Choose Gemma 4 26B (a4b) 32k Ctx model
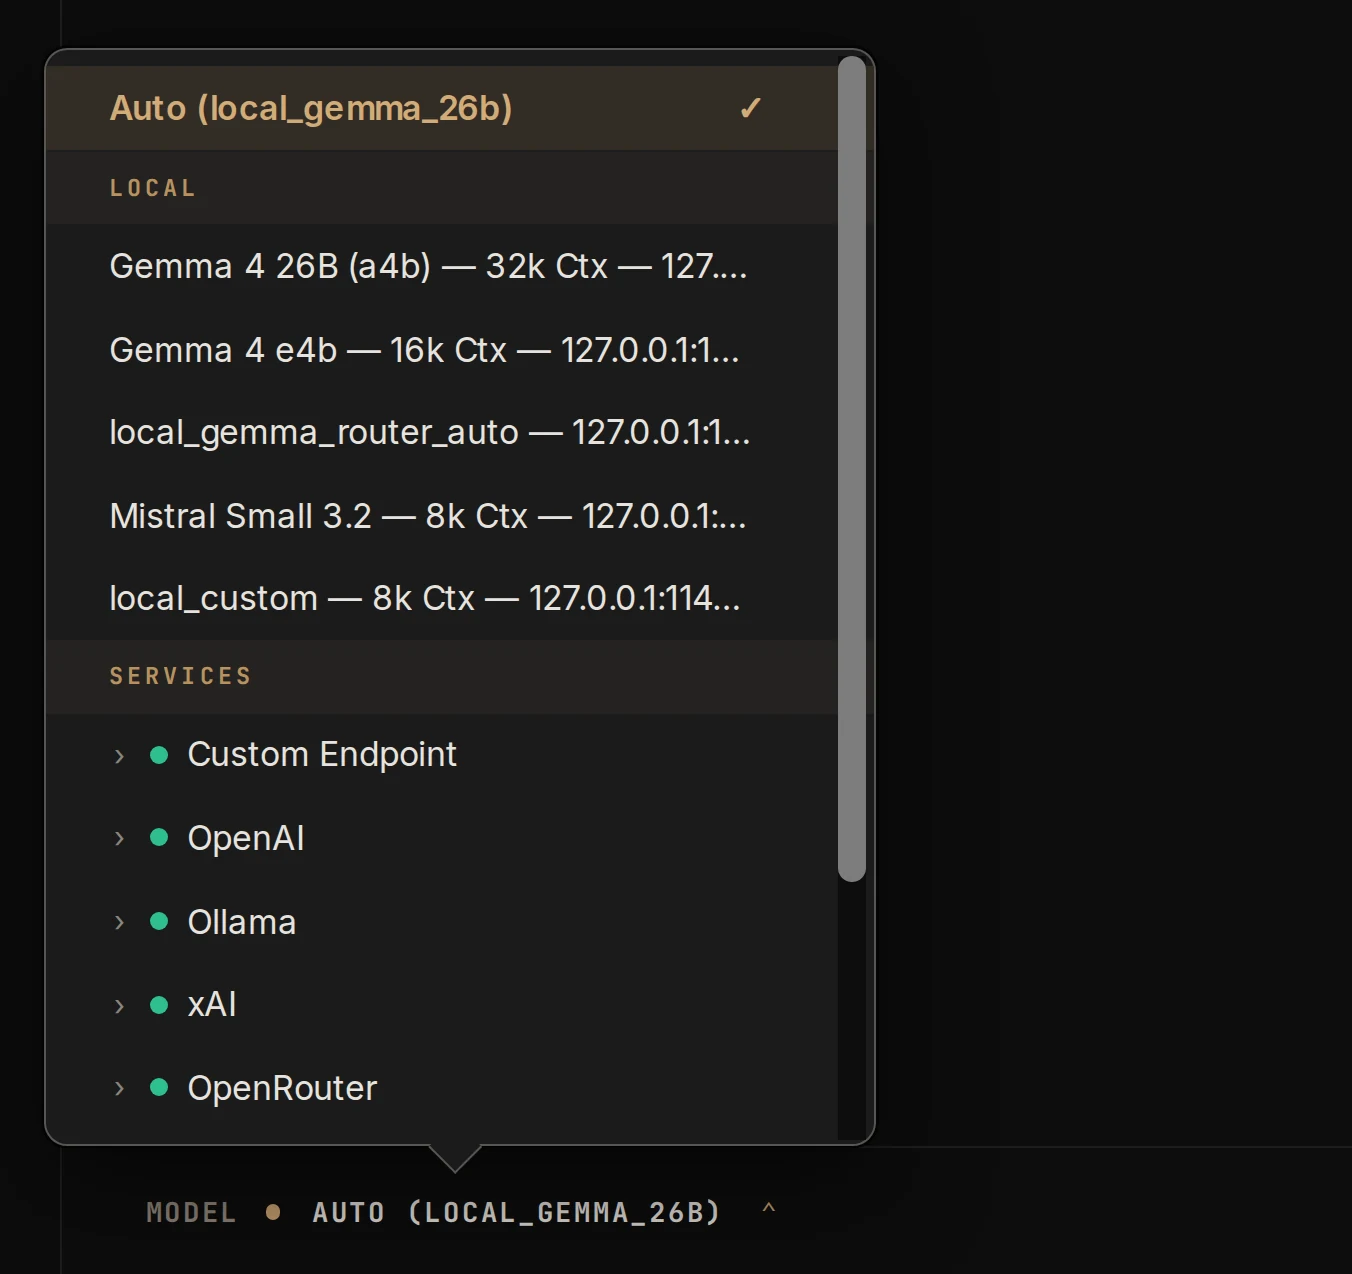1352x1274 pixels. (441, 266)
